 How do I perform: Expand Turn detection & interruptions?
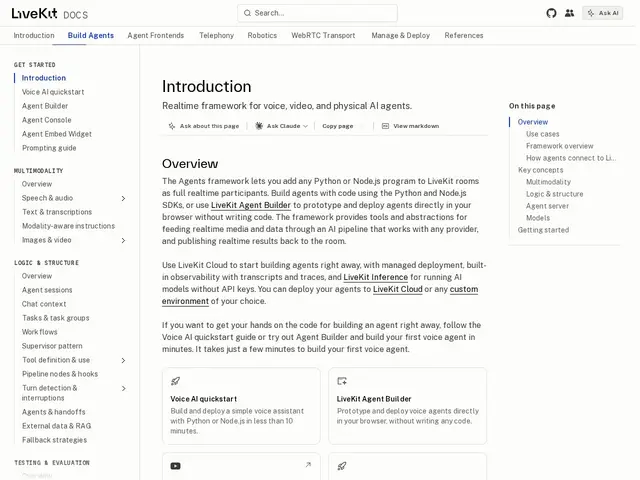click(x=123, y=388)
